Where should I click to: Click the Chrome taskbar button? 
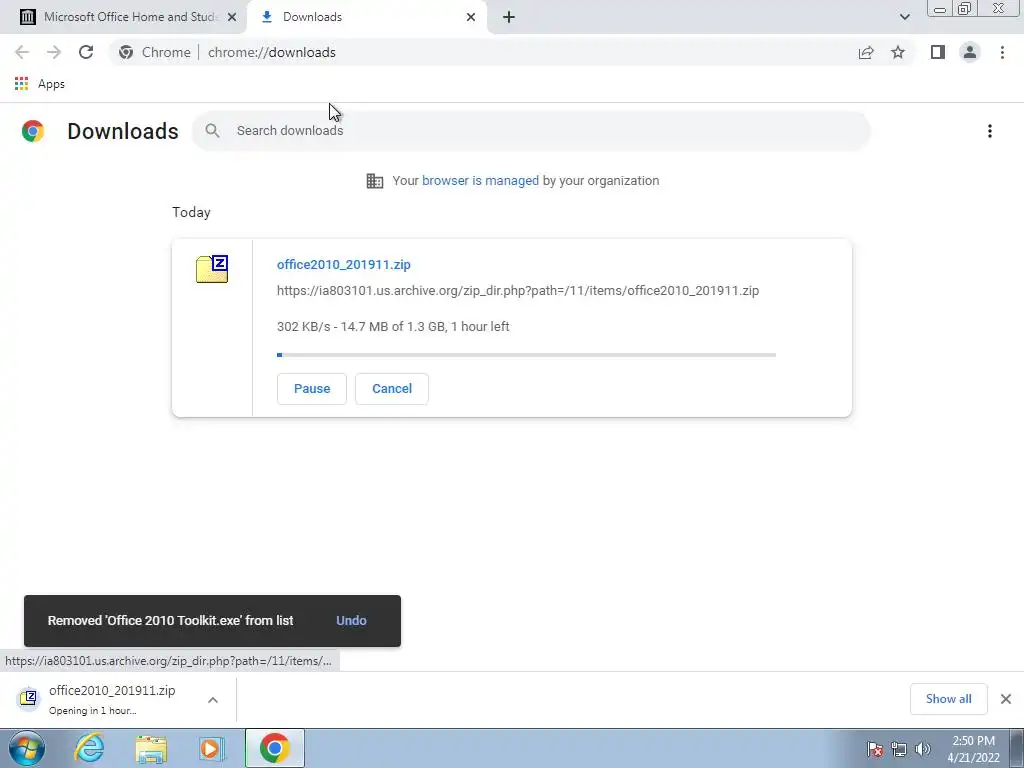click(x=274, y=748)
